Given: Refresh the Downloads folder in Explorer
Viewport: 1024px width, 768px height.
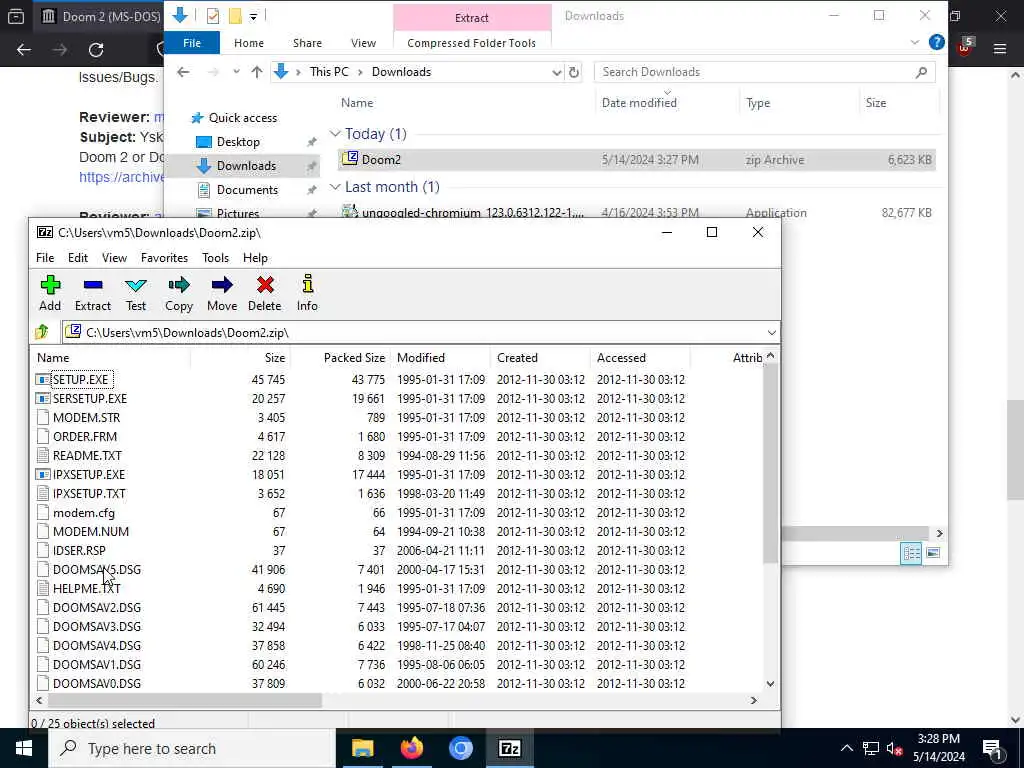Looking at the screenshot, I should (x=573, y=72).
